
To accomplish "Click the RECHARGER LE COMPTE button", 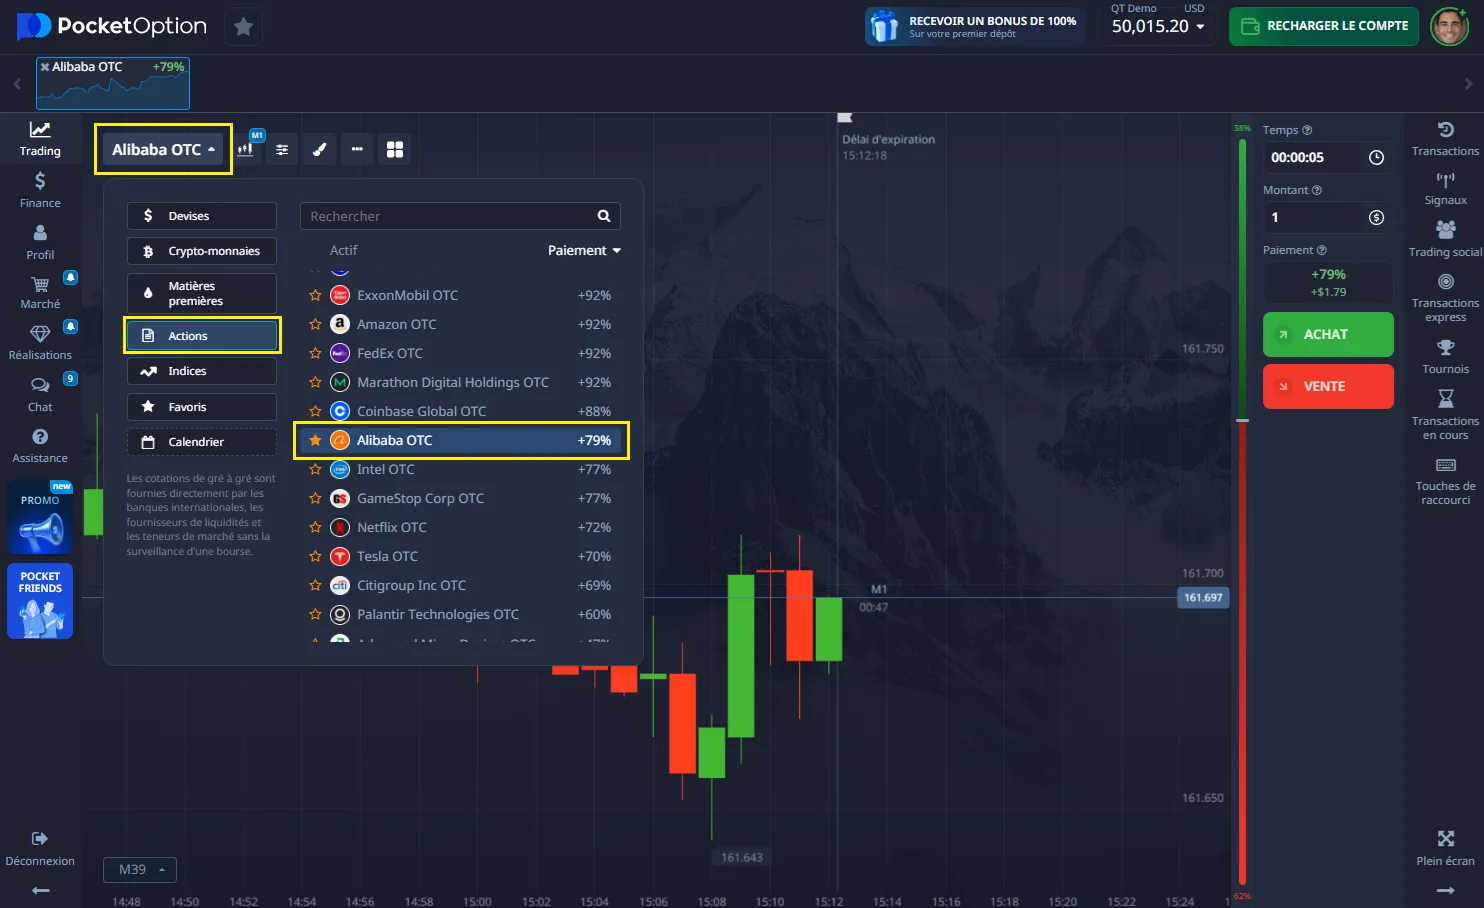I will (x=1324, y=26).
